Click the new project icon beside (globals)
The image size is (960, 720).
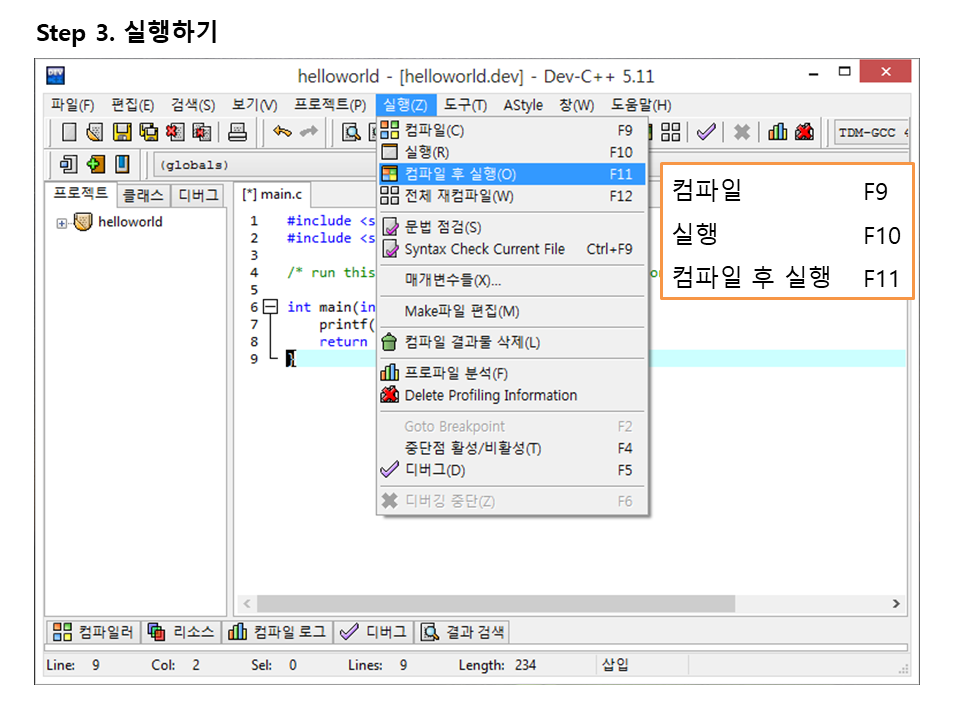68,164
